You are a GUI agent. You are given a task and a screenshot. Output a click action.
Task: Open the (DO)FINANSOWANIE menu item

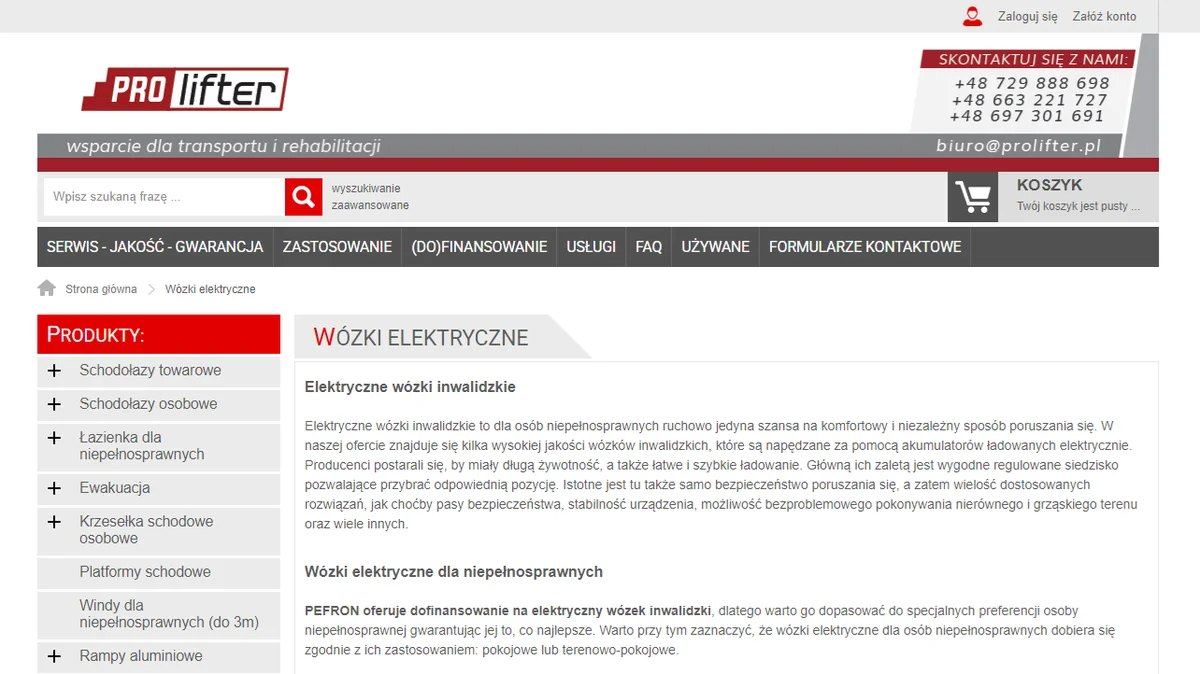tap(479, 247)
